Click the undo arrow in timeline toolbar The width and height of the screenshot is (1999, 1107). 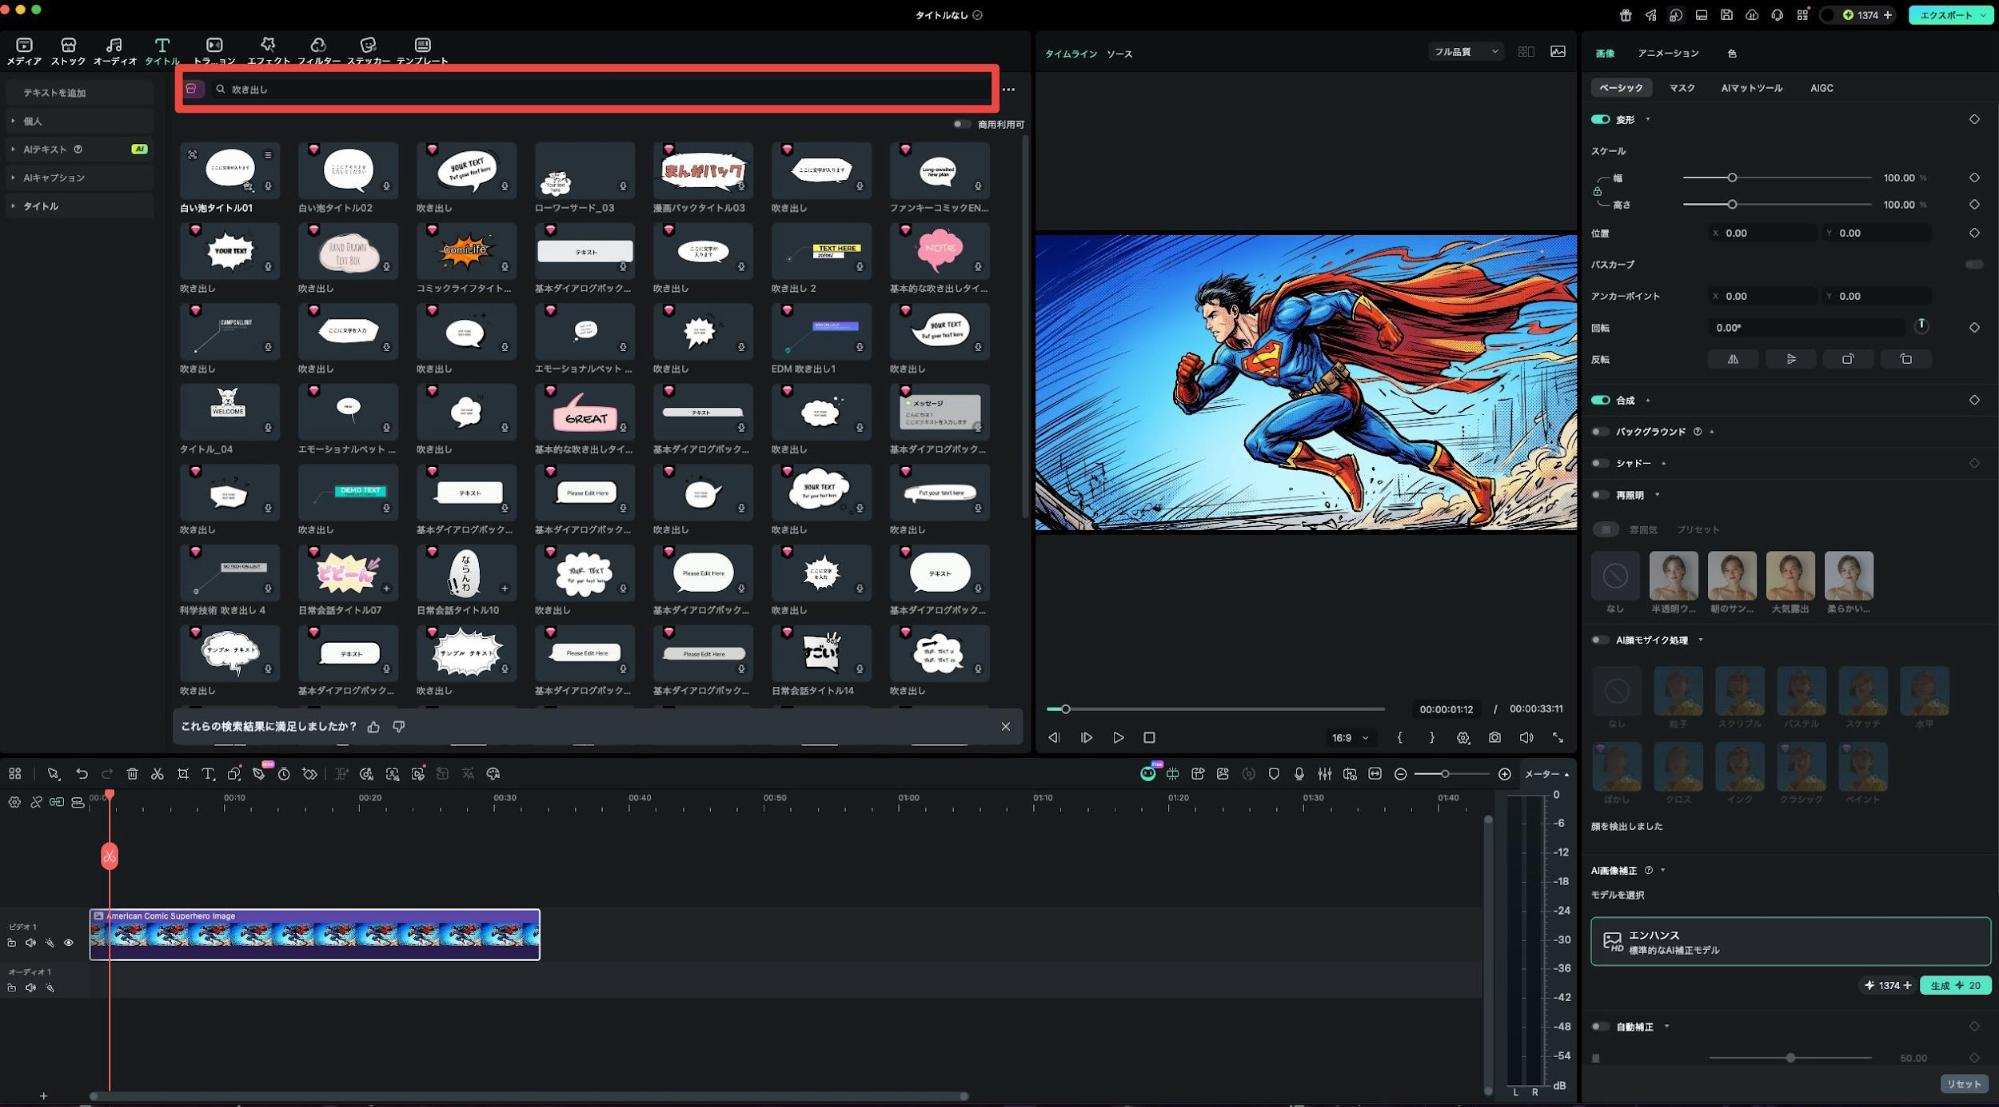82,774
